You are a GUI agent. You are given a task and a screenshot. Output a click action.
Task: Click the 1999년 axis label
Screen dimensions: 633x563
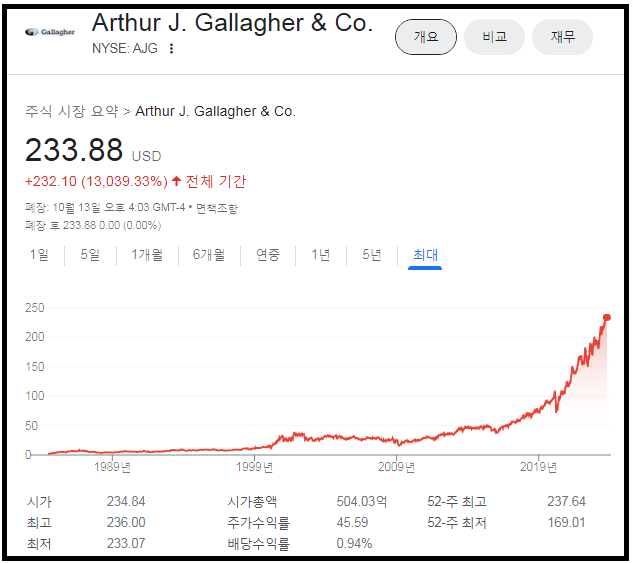(254, 467)
